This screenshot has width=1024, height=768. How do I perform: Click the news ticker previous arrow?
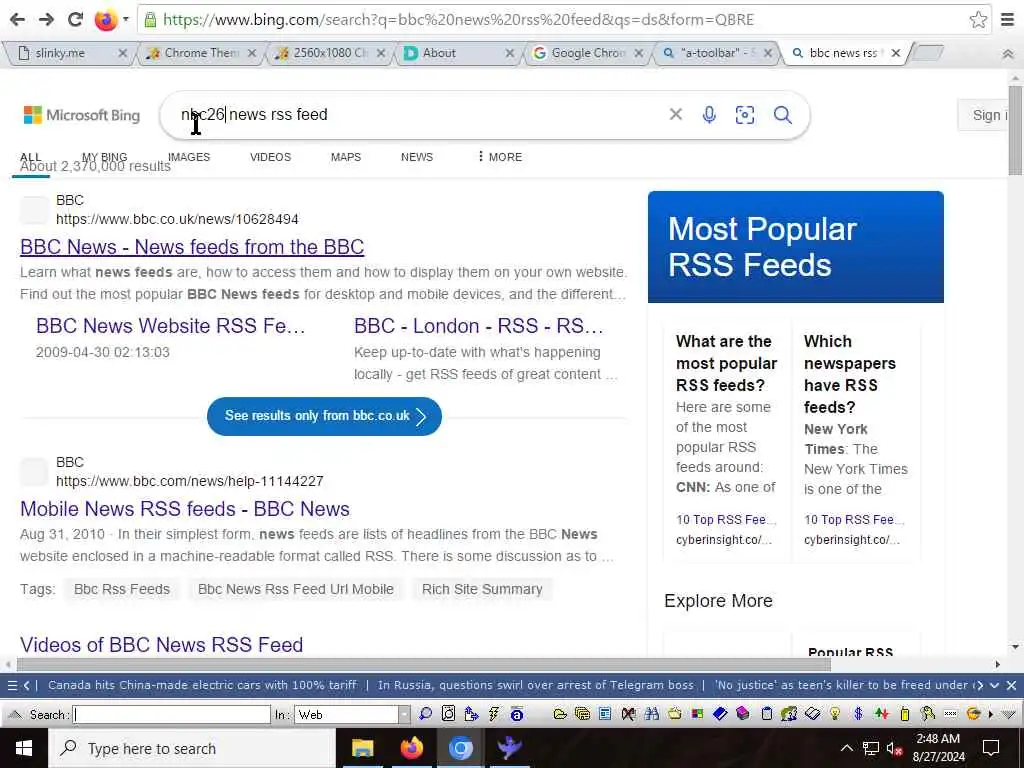(27, 685)
